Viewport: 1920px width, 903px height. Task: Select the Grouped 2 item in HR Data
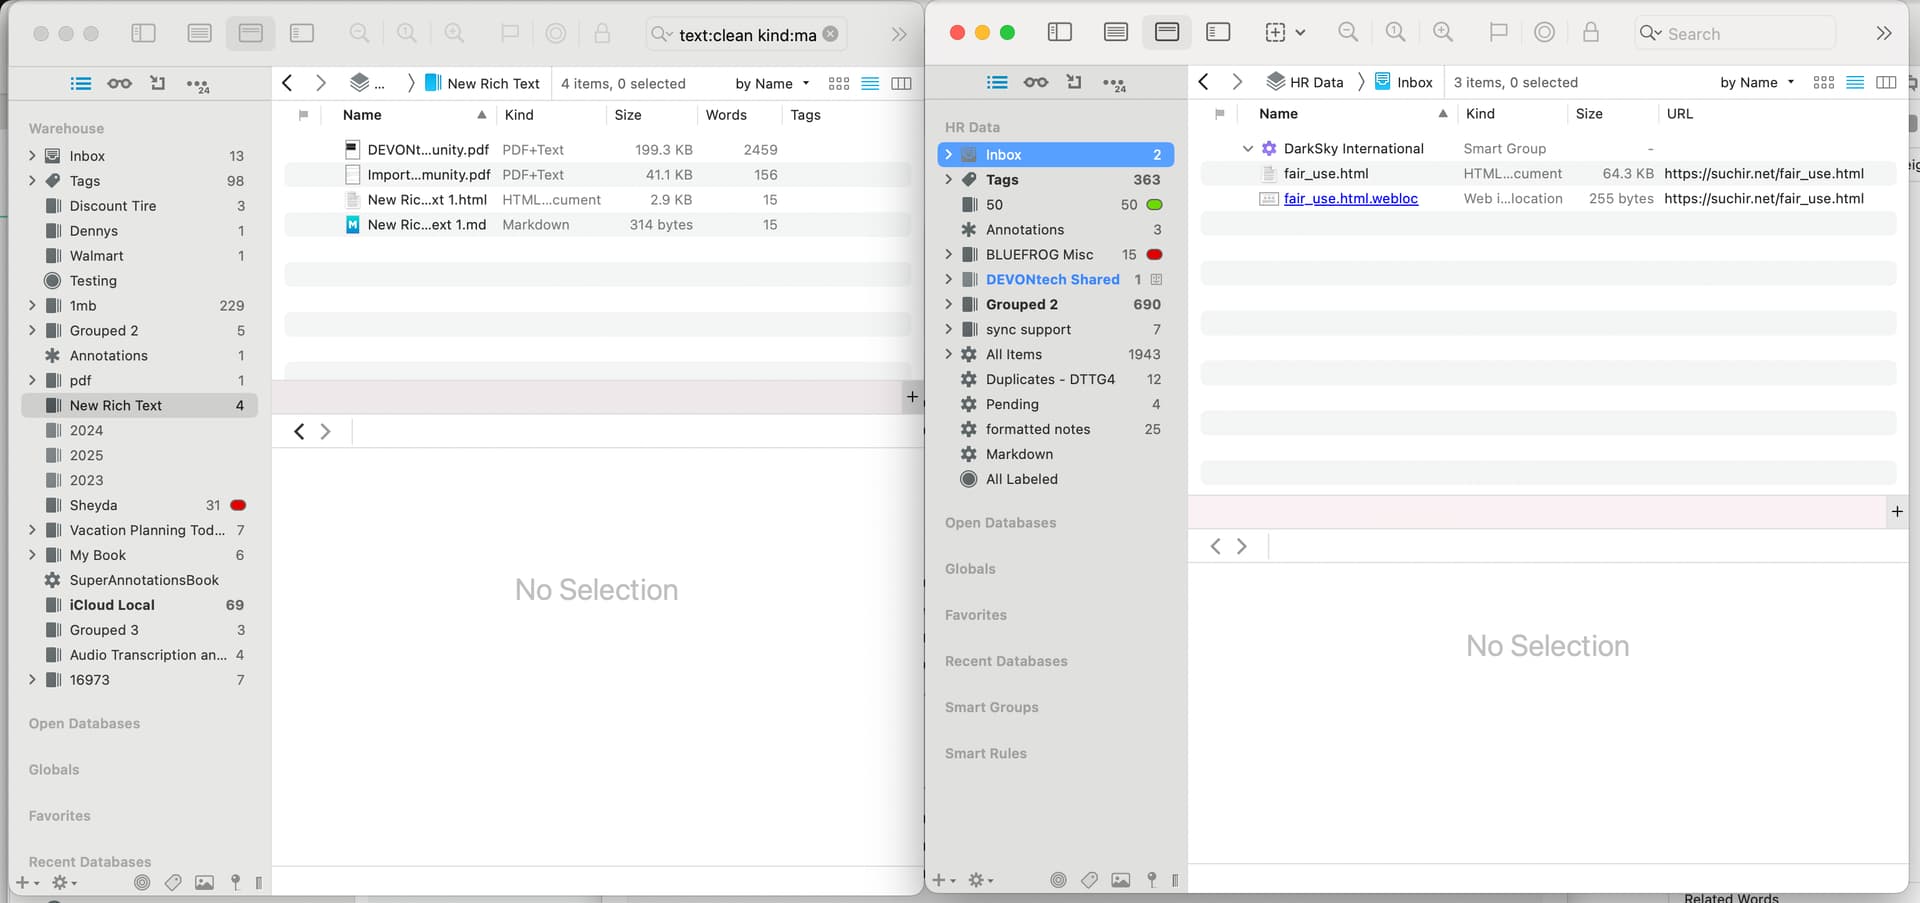[1021, 305]
